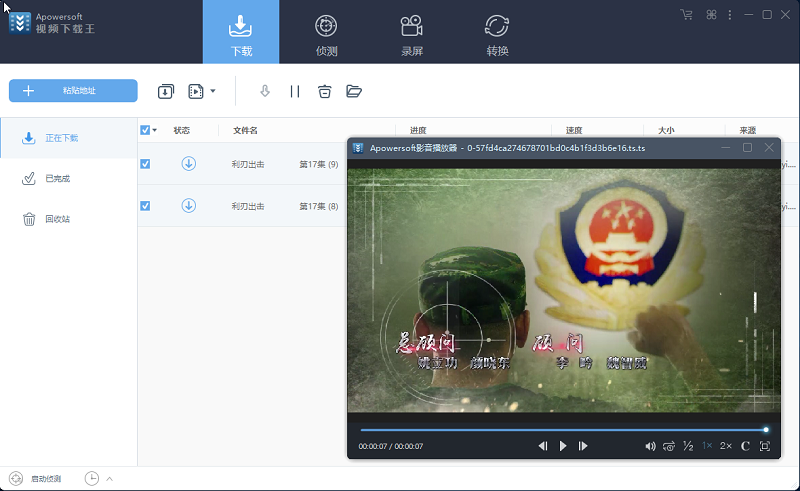
Task: Open the download folder icon
Action: click(x=354, y=91)
